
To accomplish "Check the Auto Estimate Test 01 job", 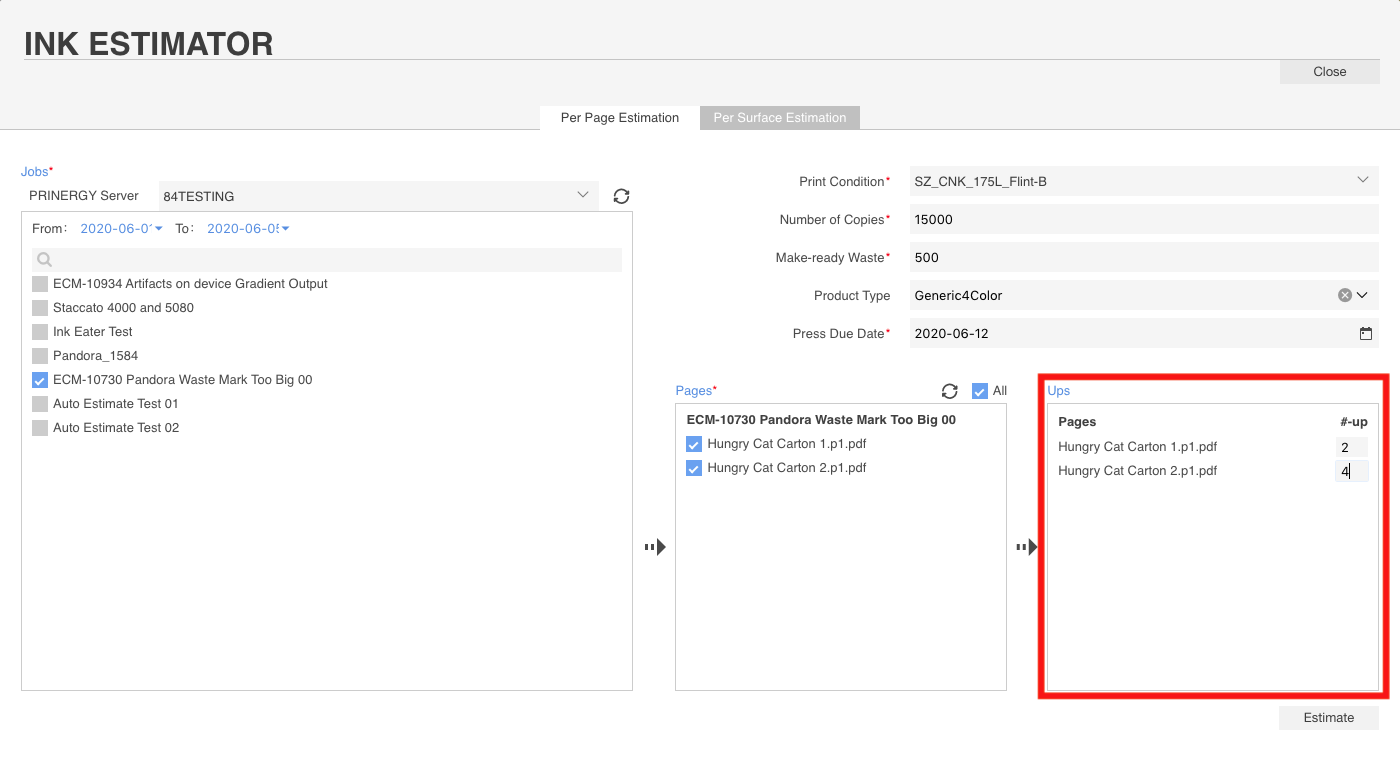I will pyautogui.click(x=40, y=404).
